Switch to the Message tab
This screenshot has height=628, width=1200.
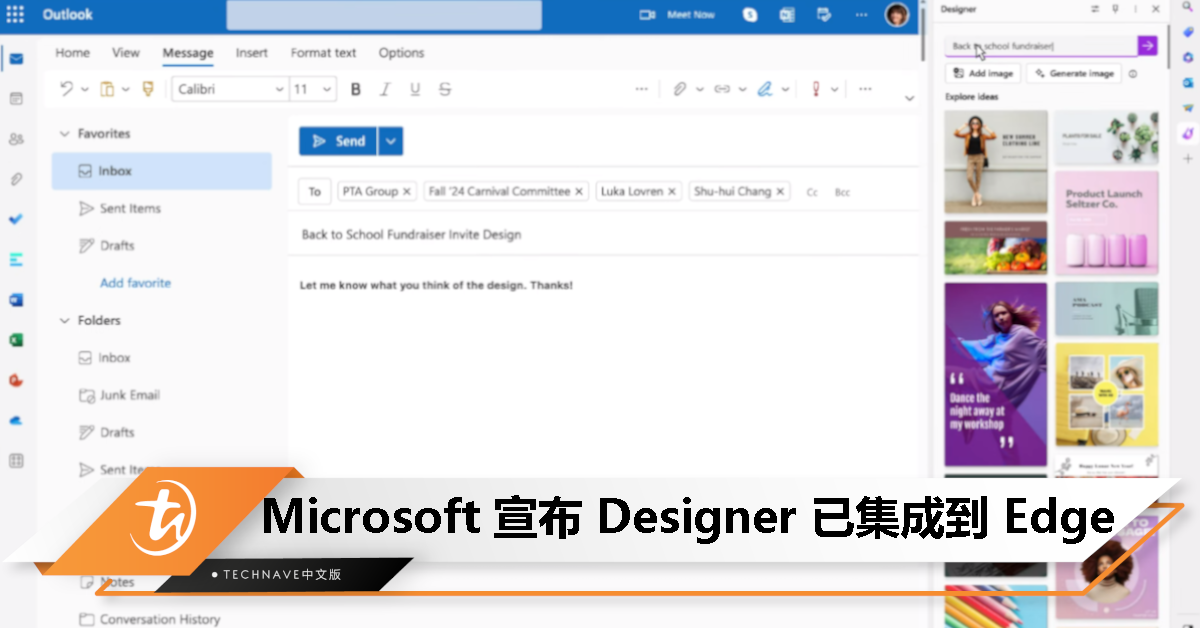[x=188, y=53]
